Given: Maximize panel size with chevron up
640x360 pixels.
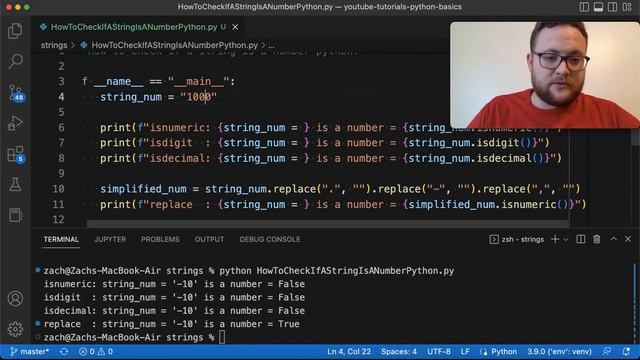Looking at the screenshot, I should click(x=613, y=239).
